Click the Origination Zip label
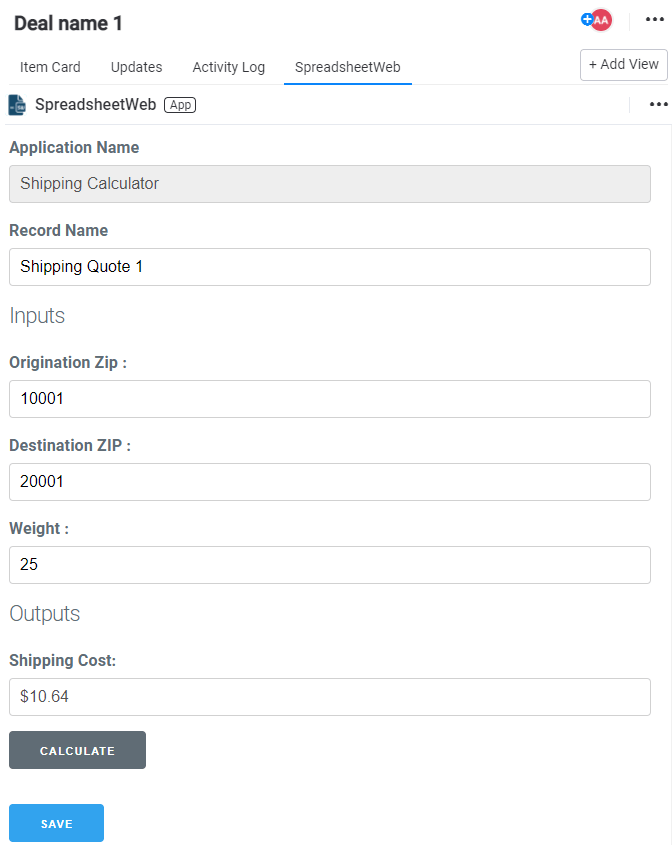The width and height of the screenshot is (672, 845). 68,362
